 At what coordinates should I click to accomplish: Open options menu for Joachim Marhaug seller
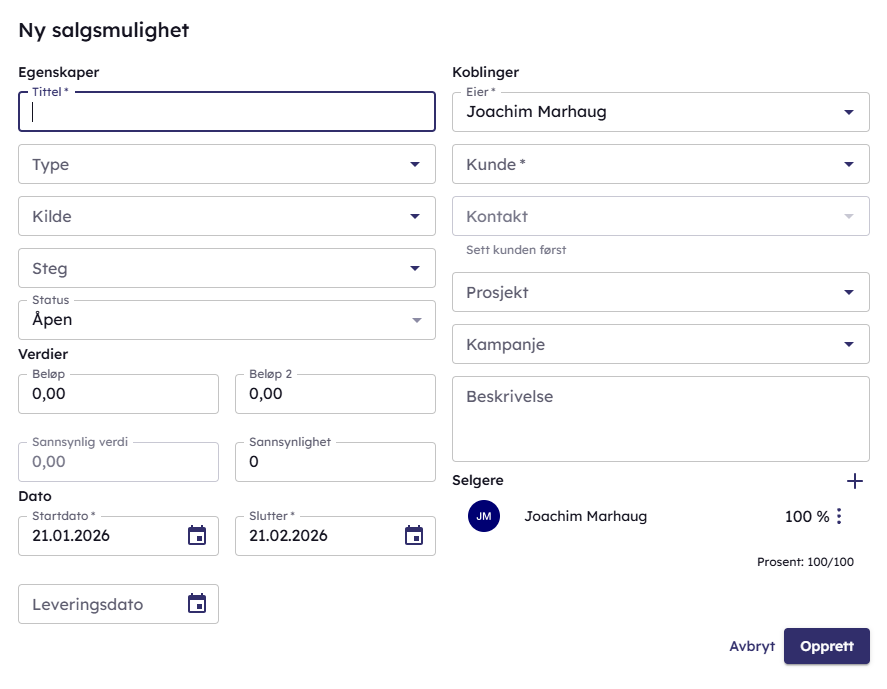[839, 517]
